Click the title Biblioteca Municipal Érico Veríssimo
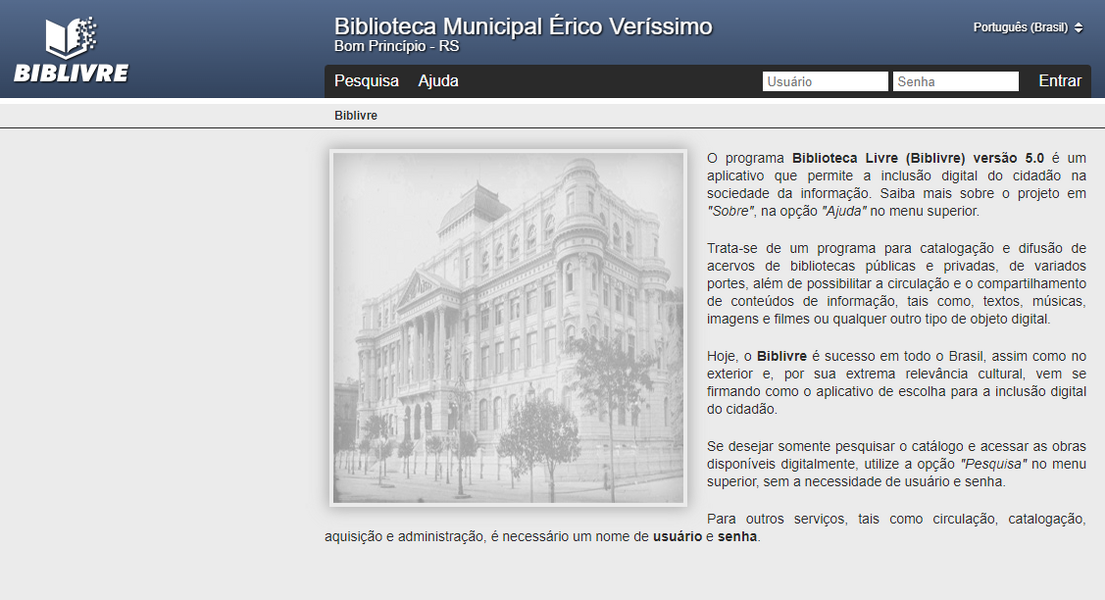The image size is (1105, 600). [x=522, y=26]
